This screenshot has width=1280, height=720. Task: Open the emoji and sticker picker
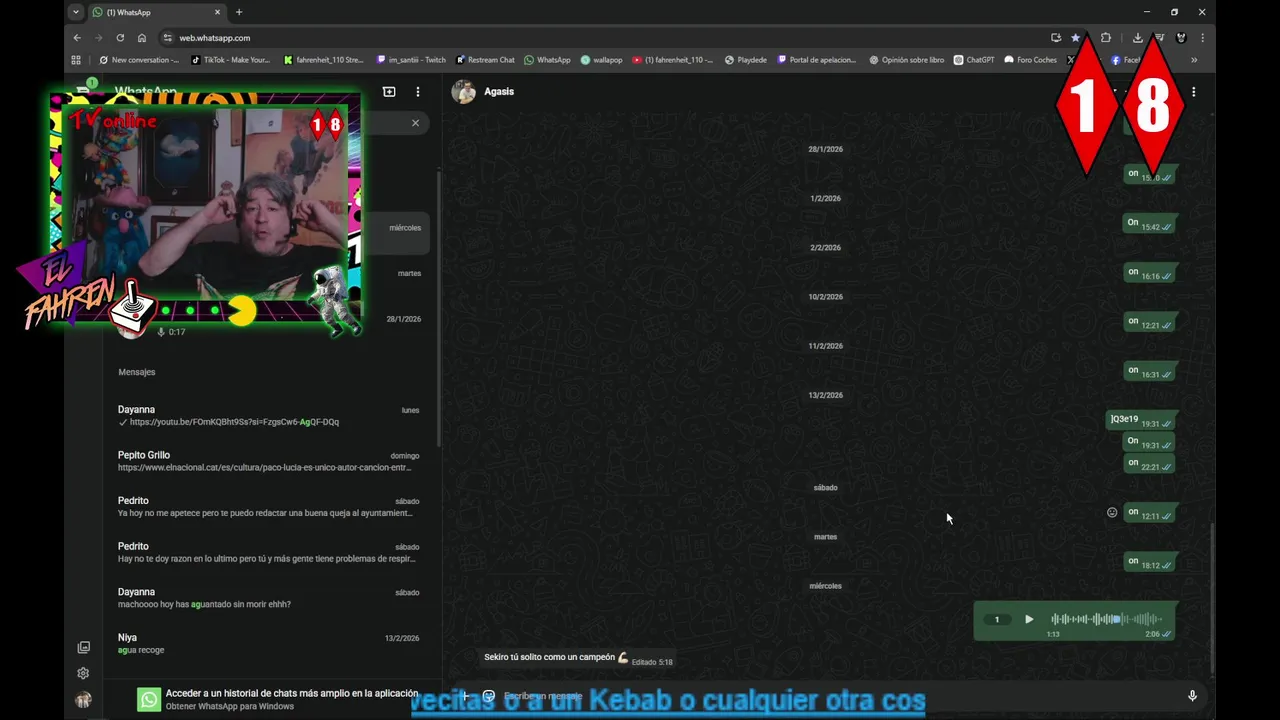point(489,696)
